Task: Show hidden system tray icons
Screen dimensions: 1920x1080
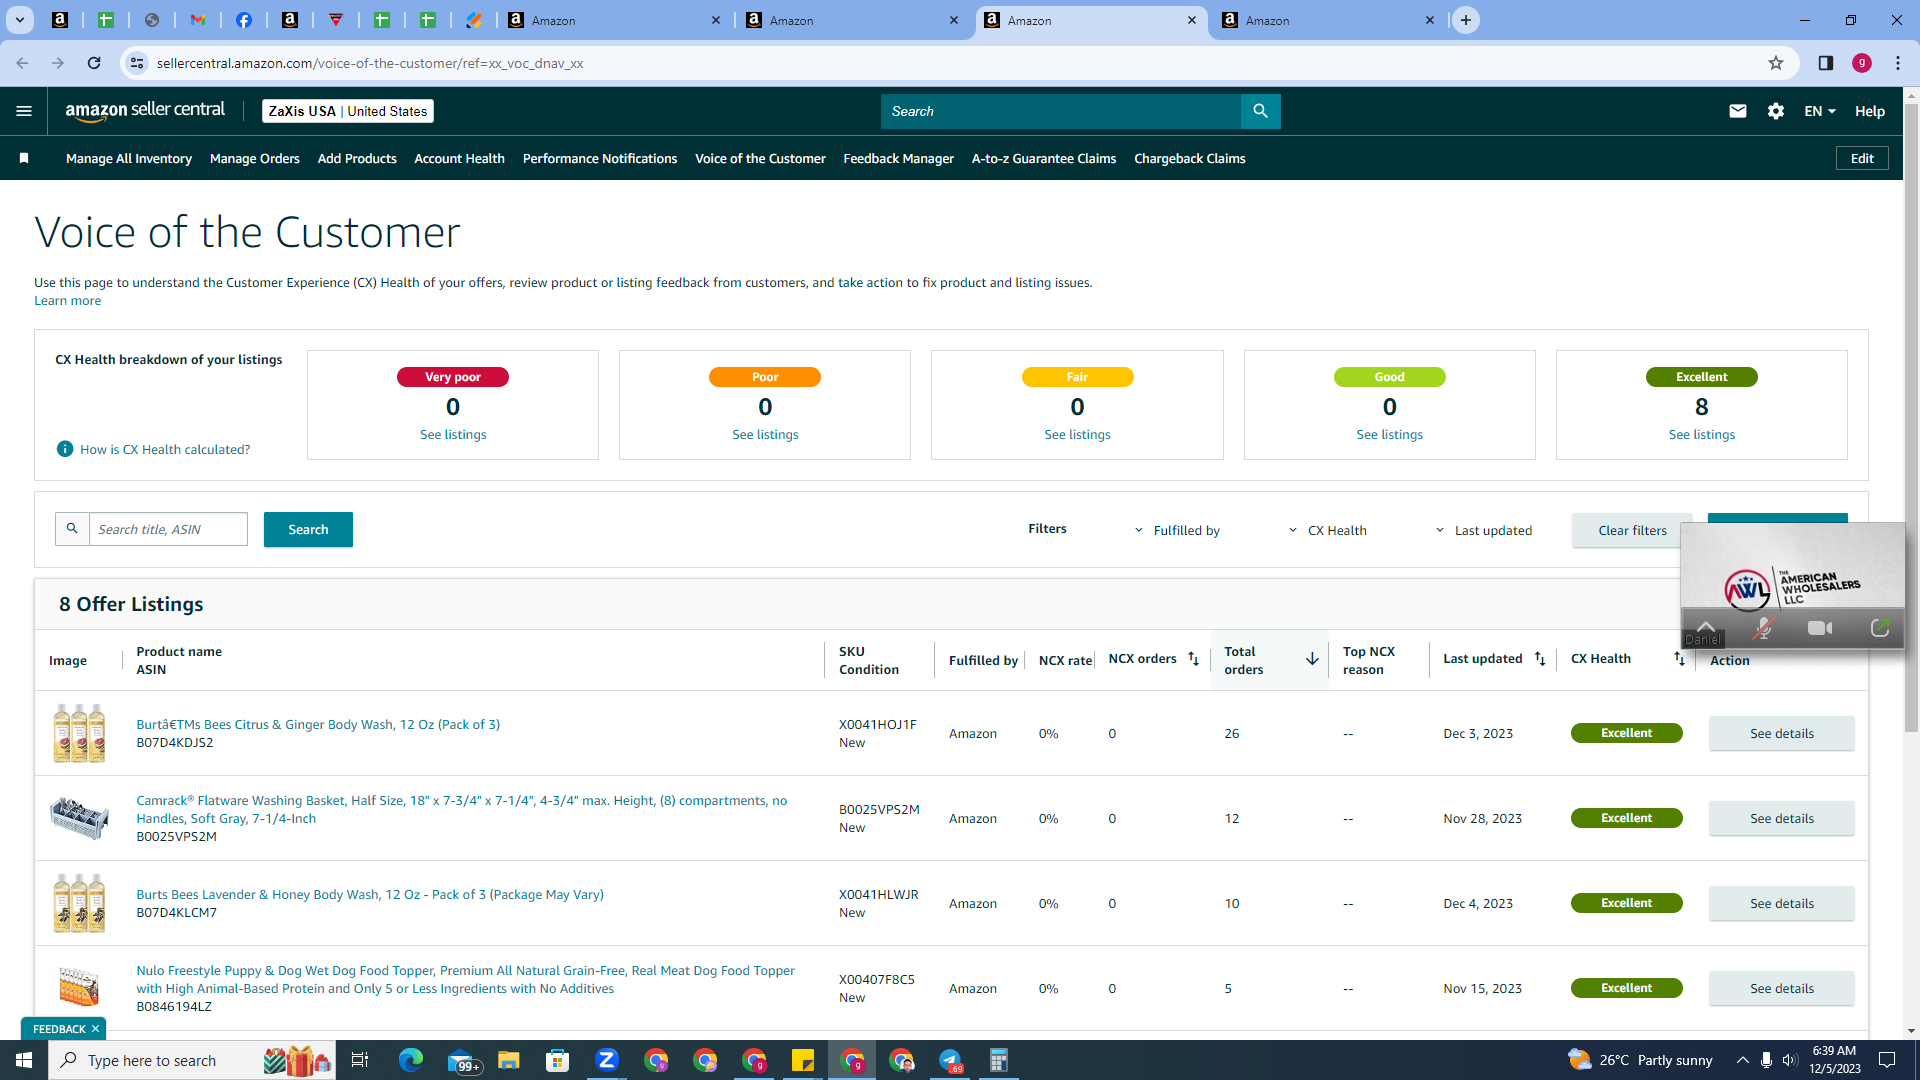Action: pos(1743,1060)
